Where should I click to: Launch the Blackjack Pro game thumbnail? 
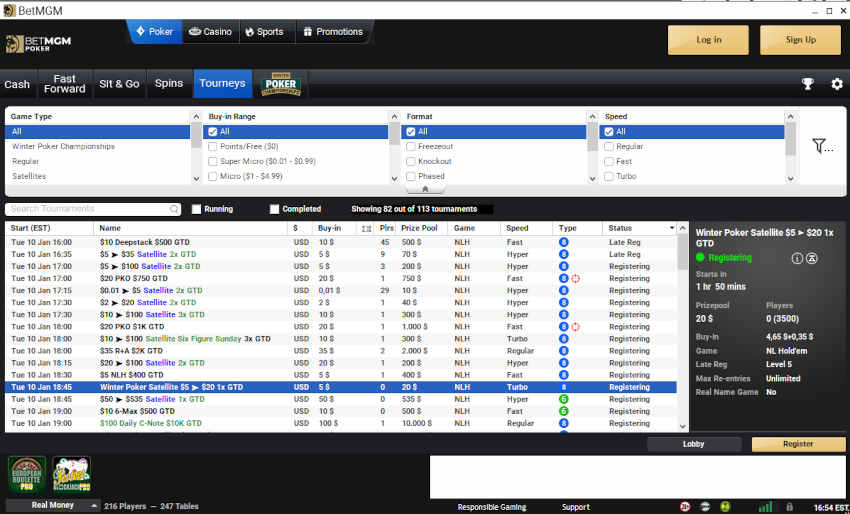72,474
